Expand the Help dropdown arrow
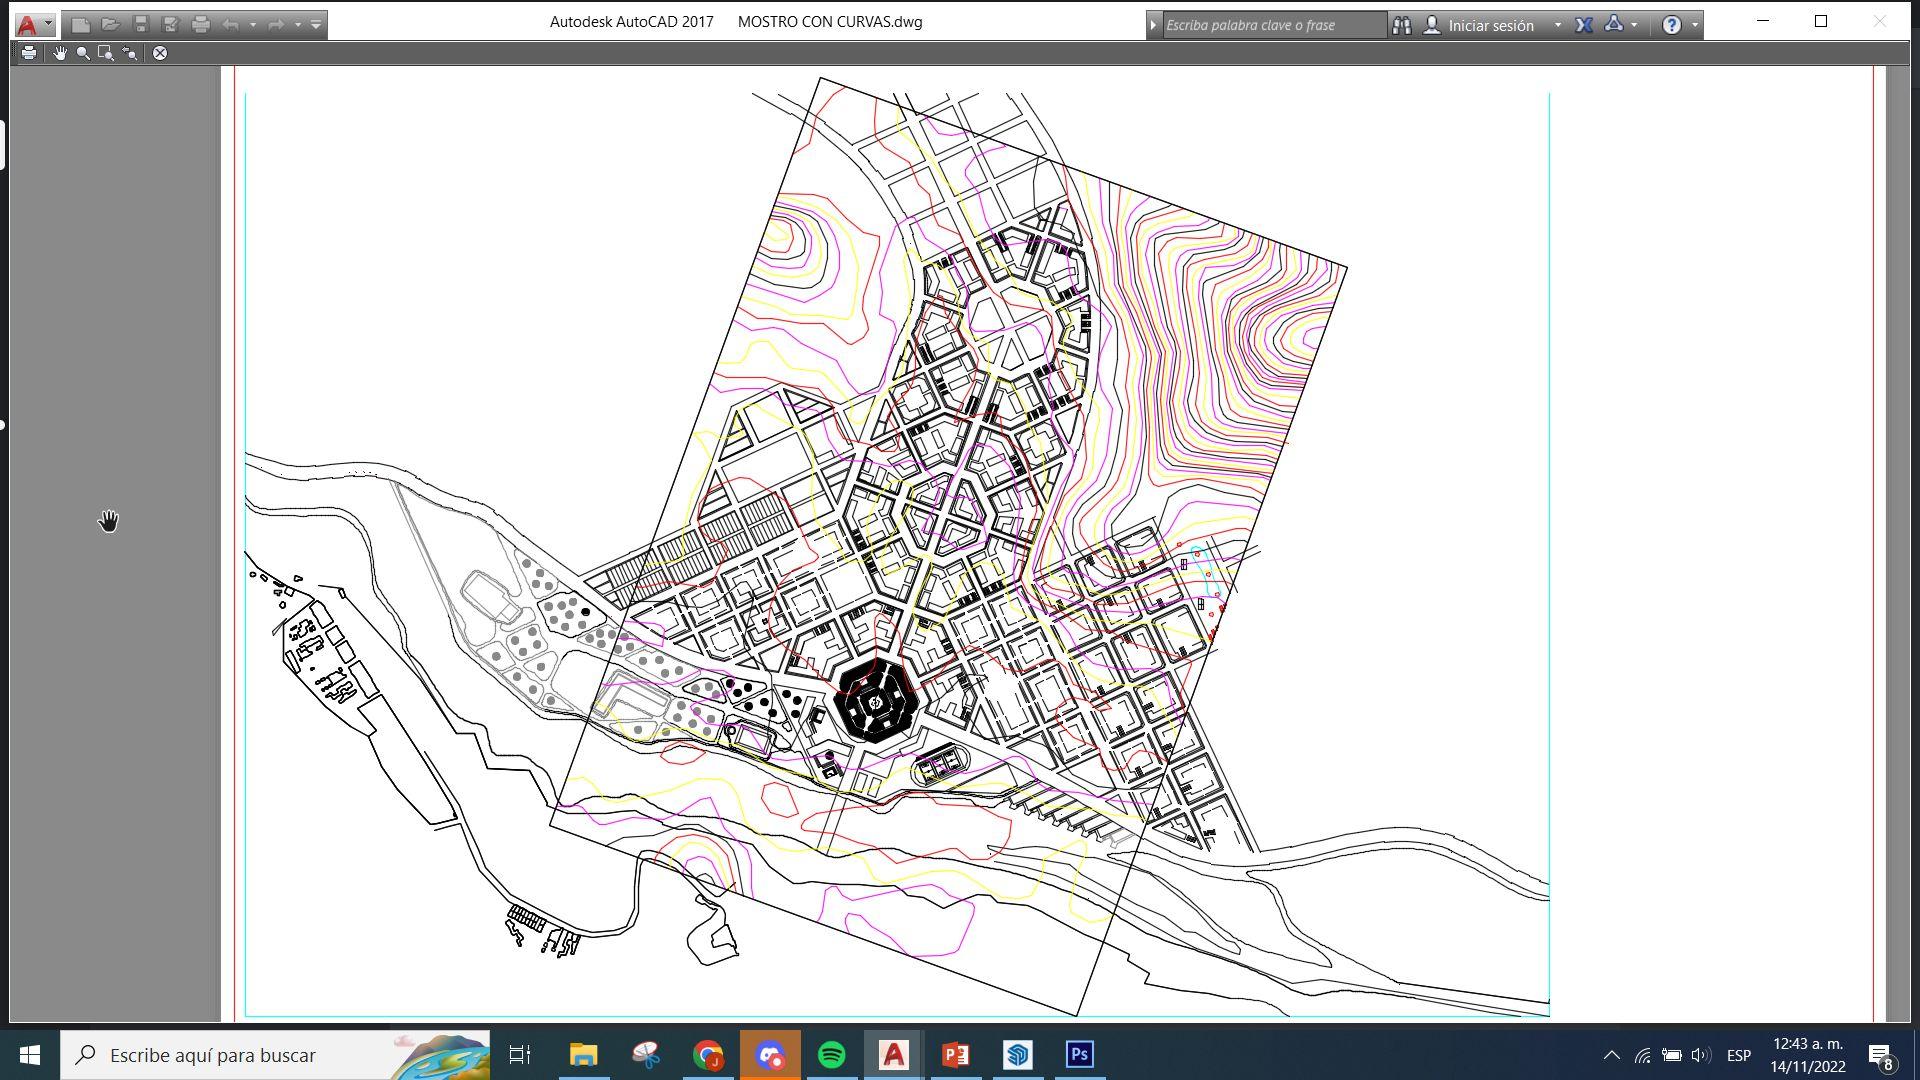Screen dimensions: 1920x1080 tap(1695, 25)
